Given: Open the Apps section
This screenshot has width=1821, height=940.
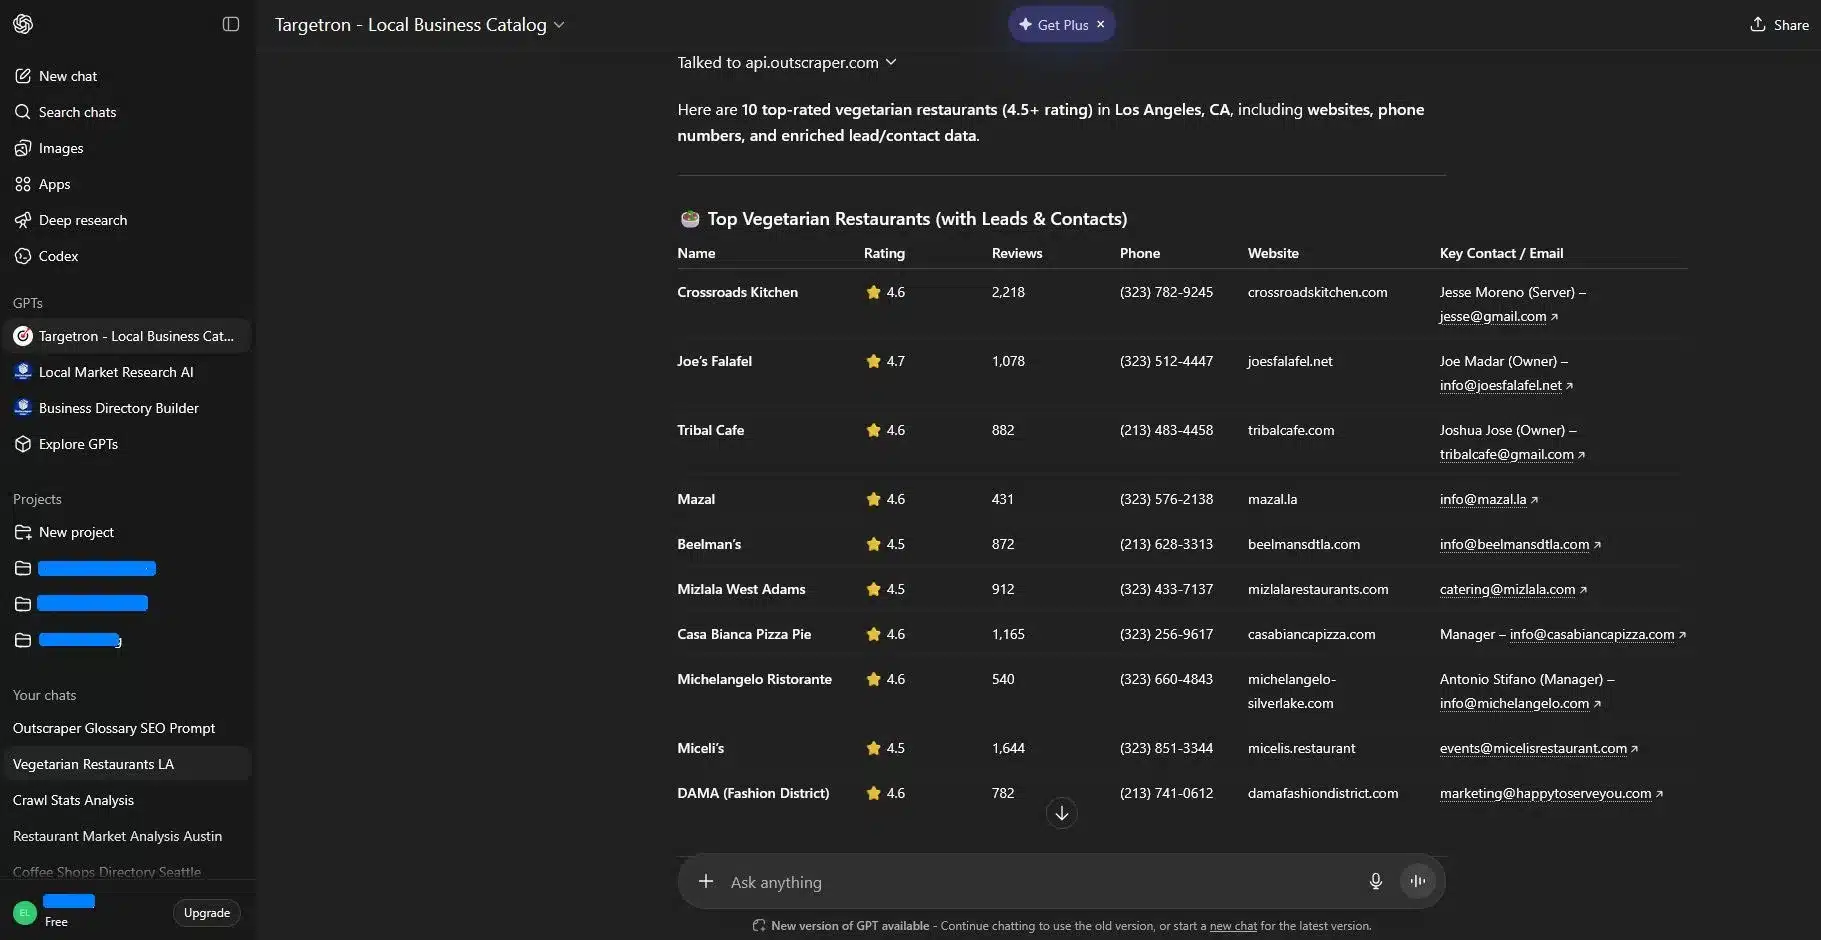Looking at the screenshot, I should coord(54,184).
